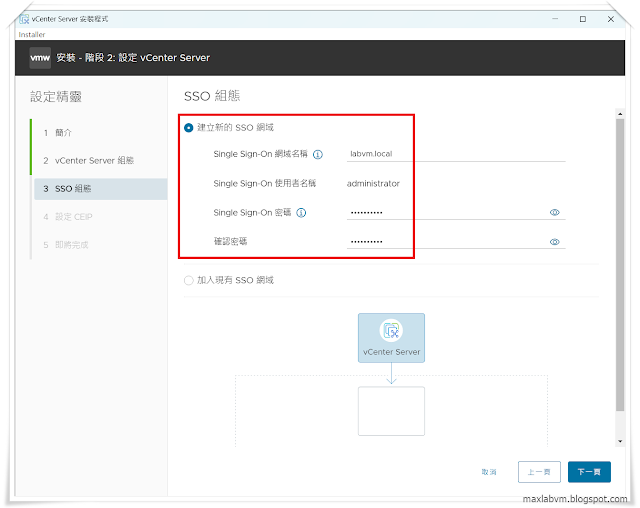Click the info icon beside Single Sign-On 網域名稱

coord(318,155)
